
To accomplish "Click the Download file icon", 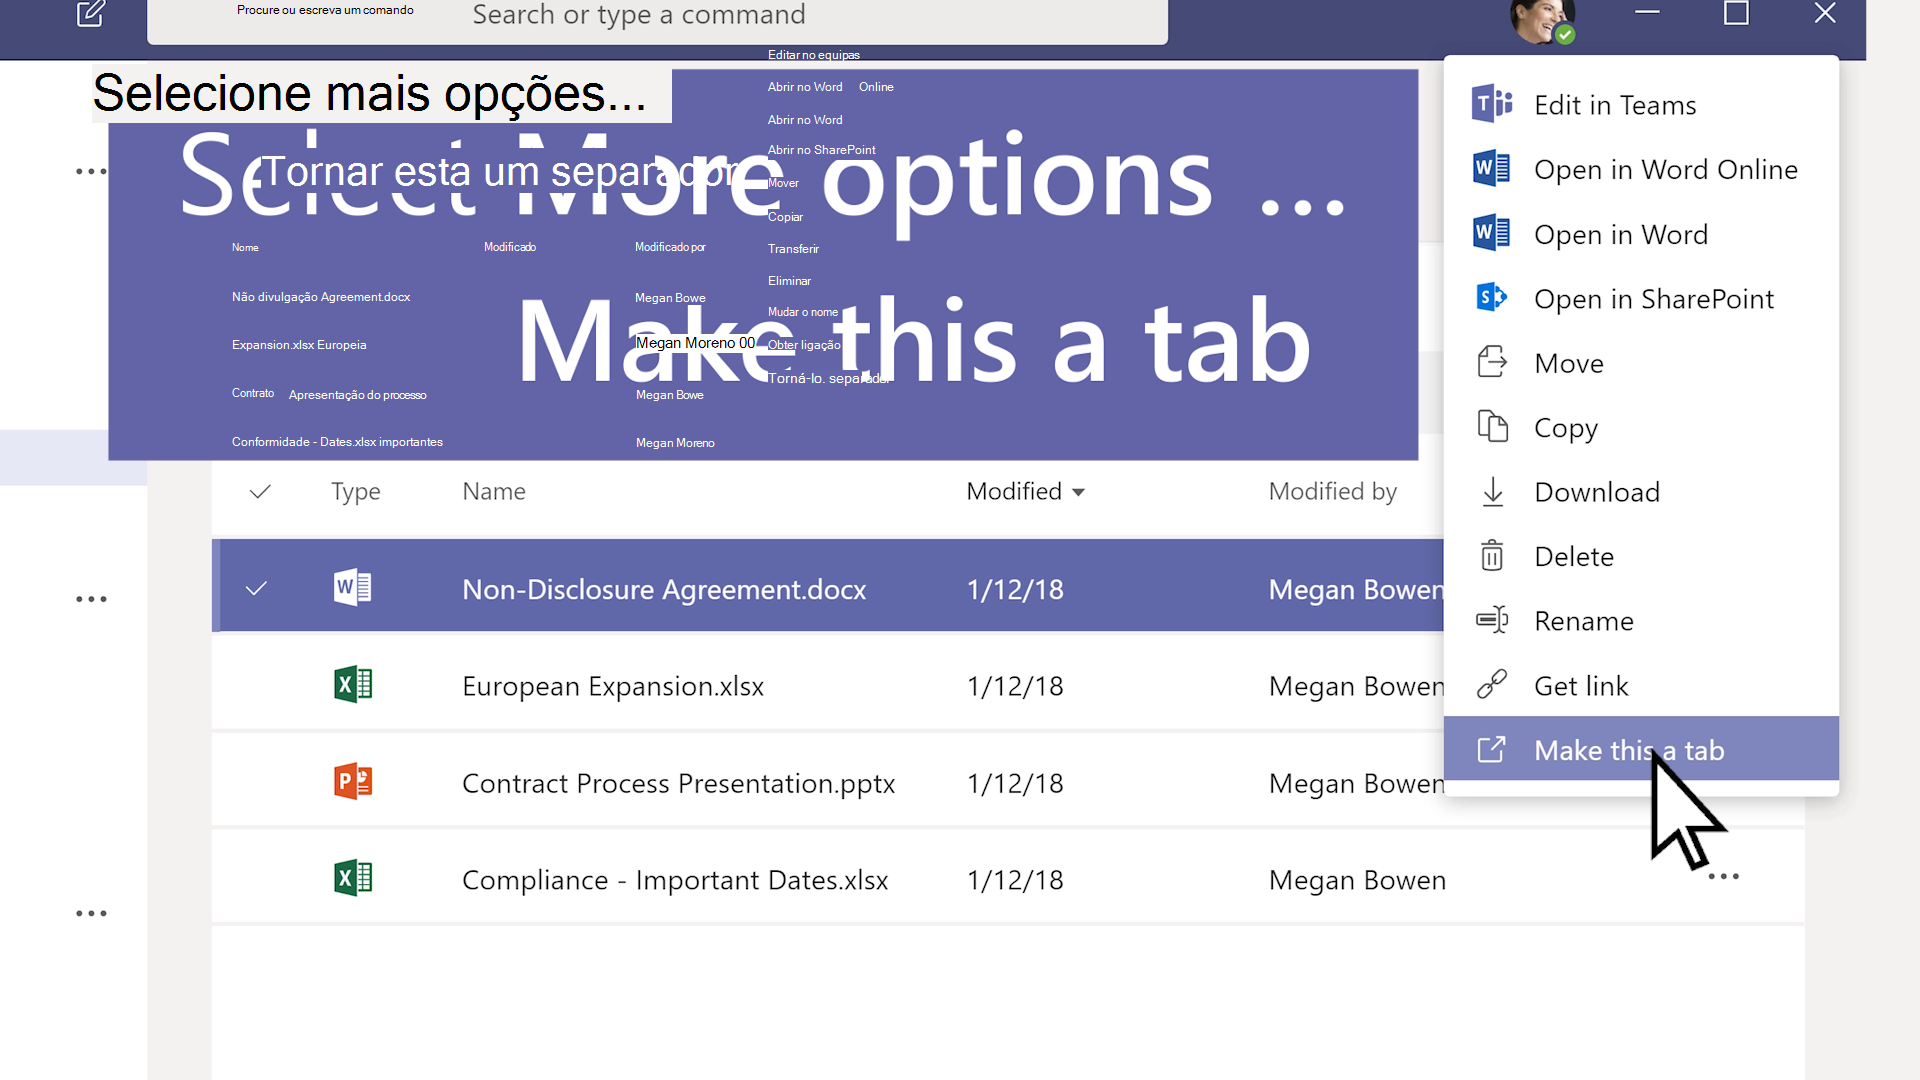I will 1493,491.
